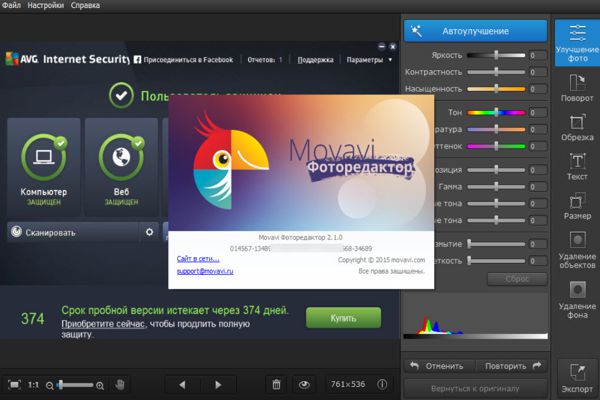Delete image with trash icon

point(276,384)
